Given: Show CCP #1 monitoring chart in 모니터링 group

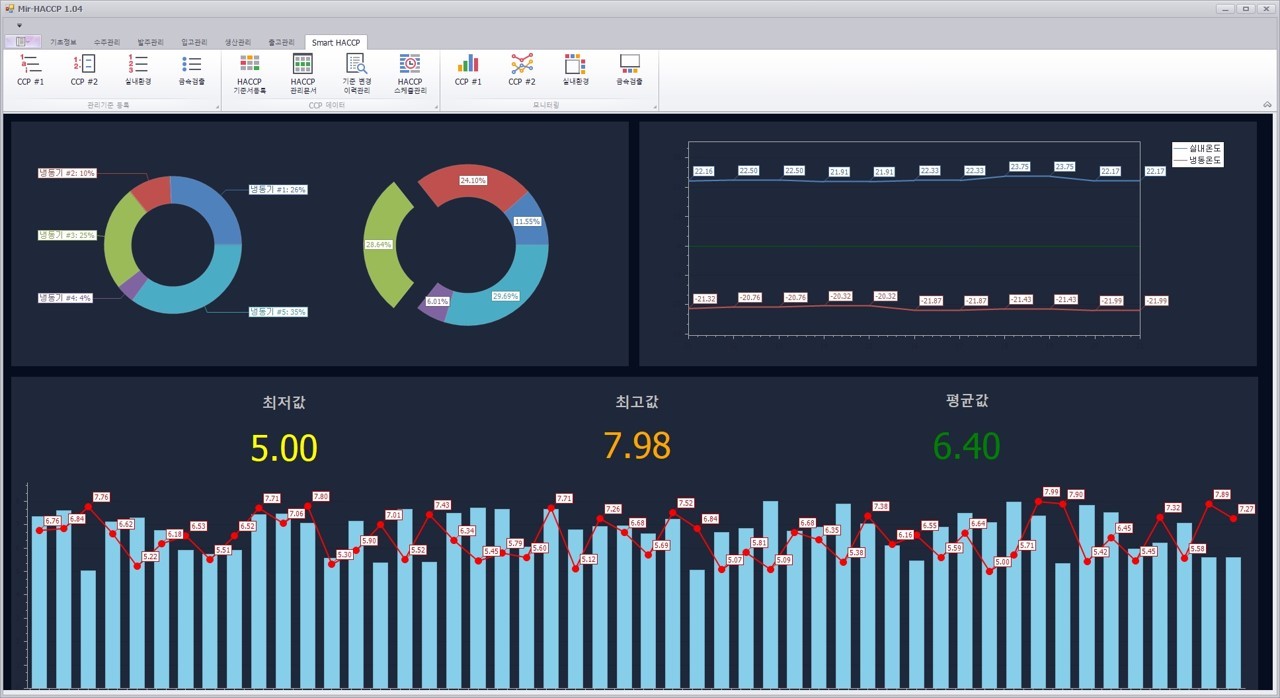Looking at the screenshot, I should (468, 70).
